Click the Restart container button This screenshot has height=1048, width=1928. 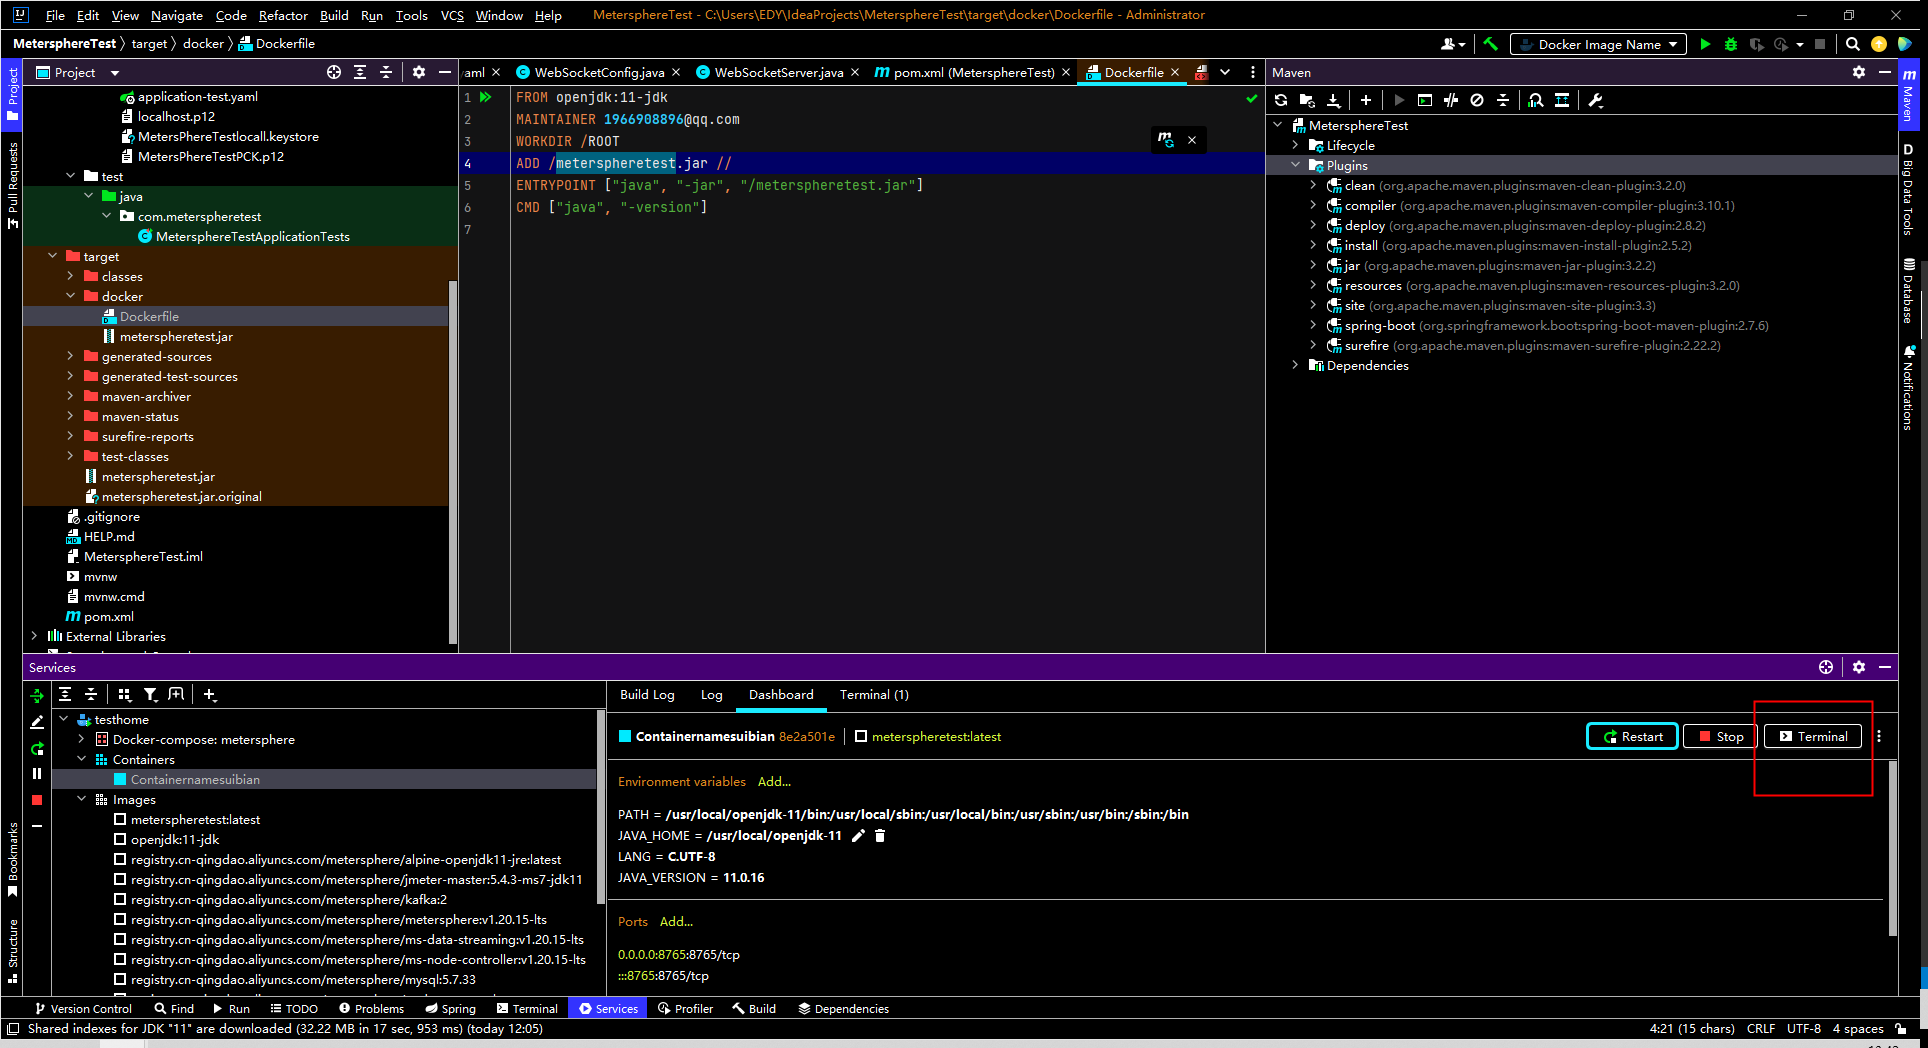click(1632, 736)
